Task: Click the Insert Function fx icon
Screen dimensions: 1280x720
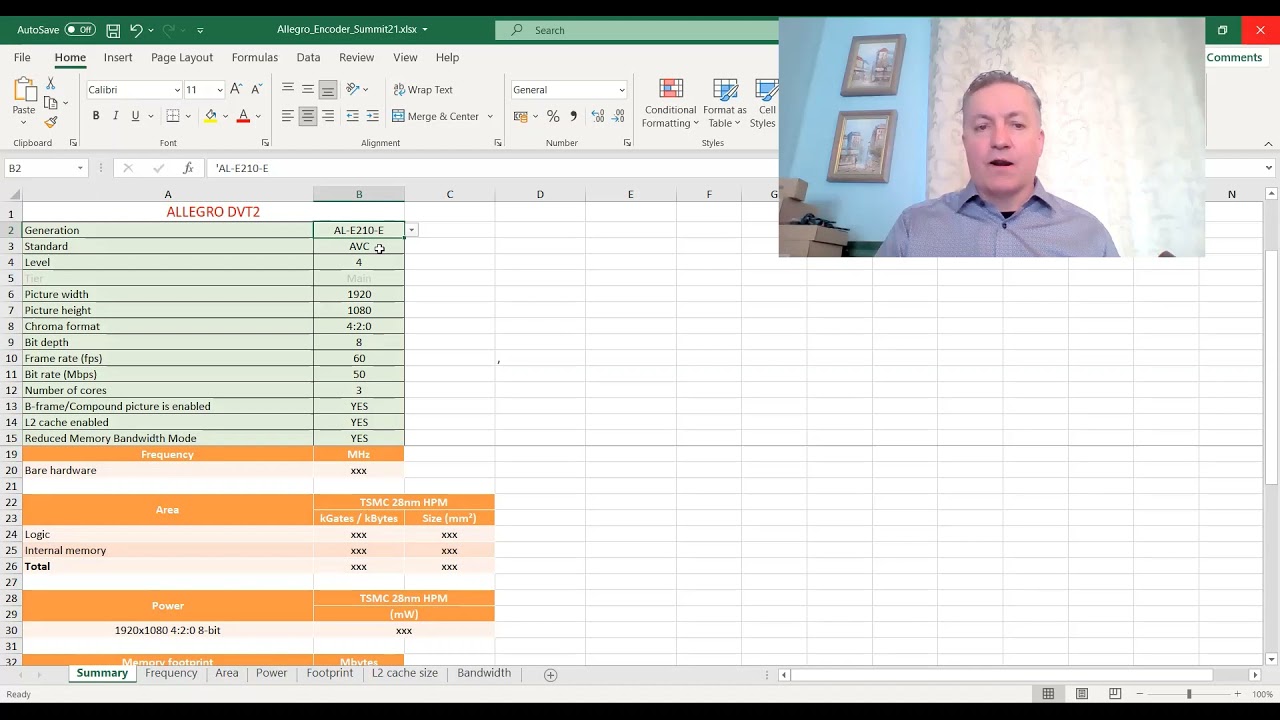Action: [187, 168]
